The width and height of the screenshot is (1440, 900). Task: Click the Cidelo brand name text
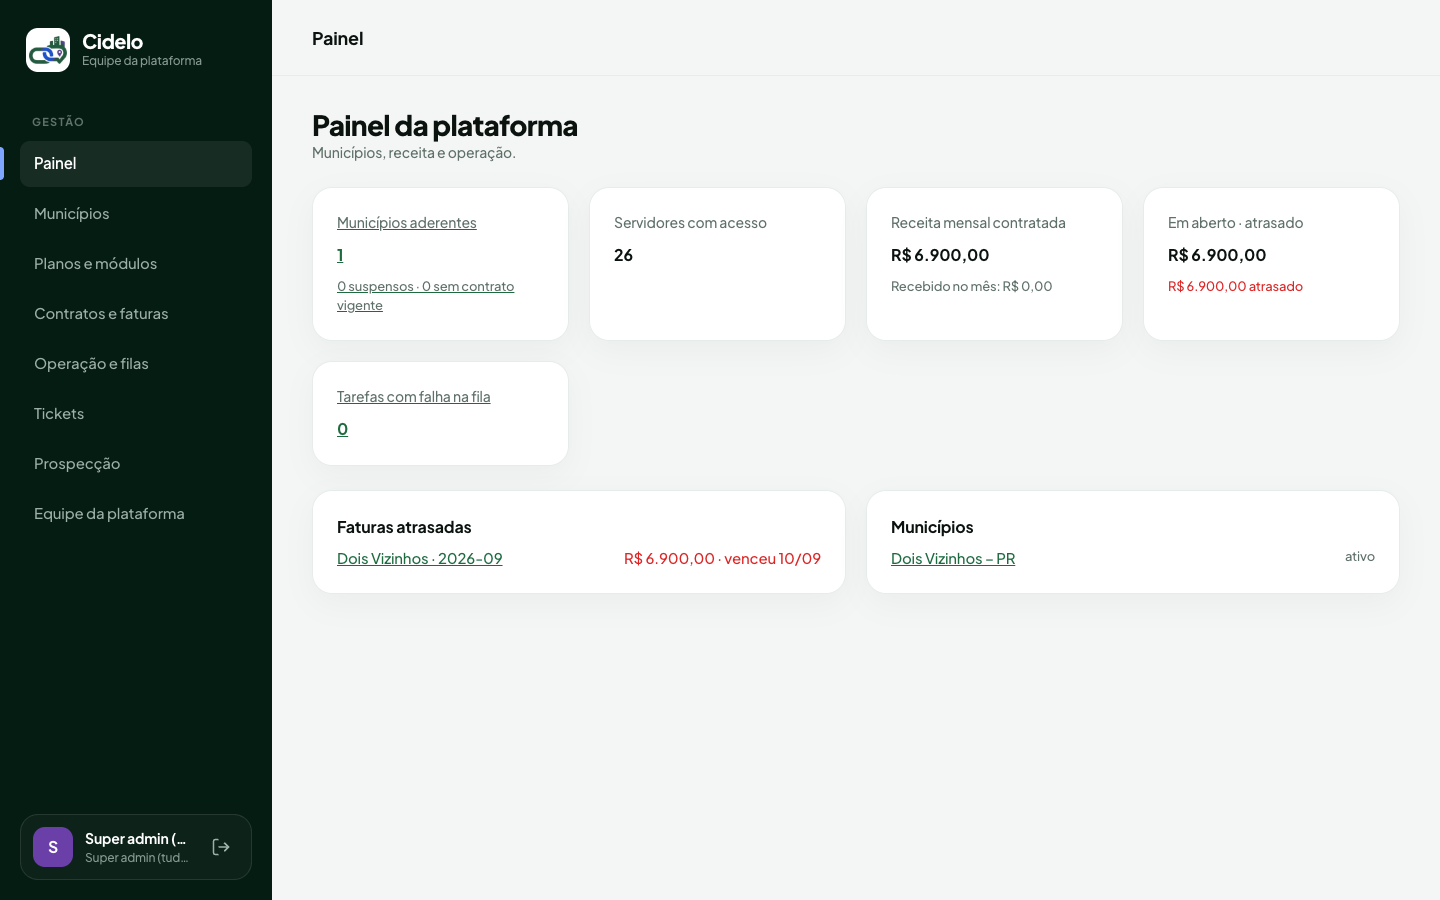point(112,41)
